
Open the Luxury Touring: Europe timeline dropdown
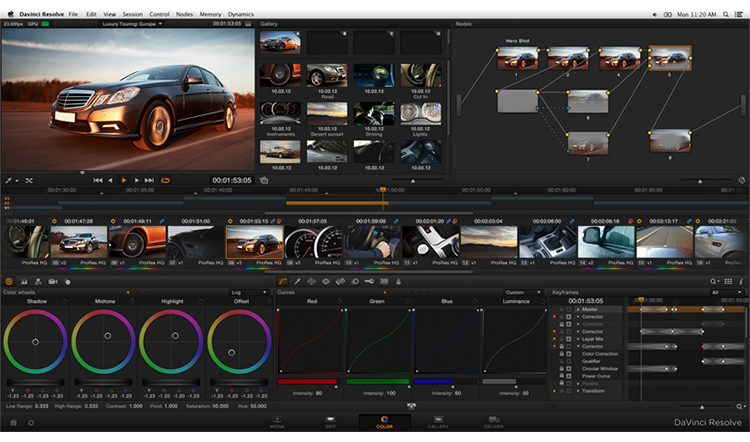point(132,23)
